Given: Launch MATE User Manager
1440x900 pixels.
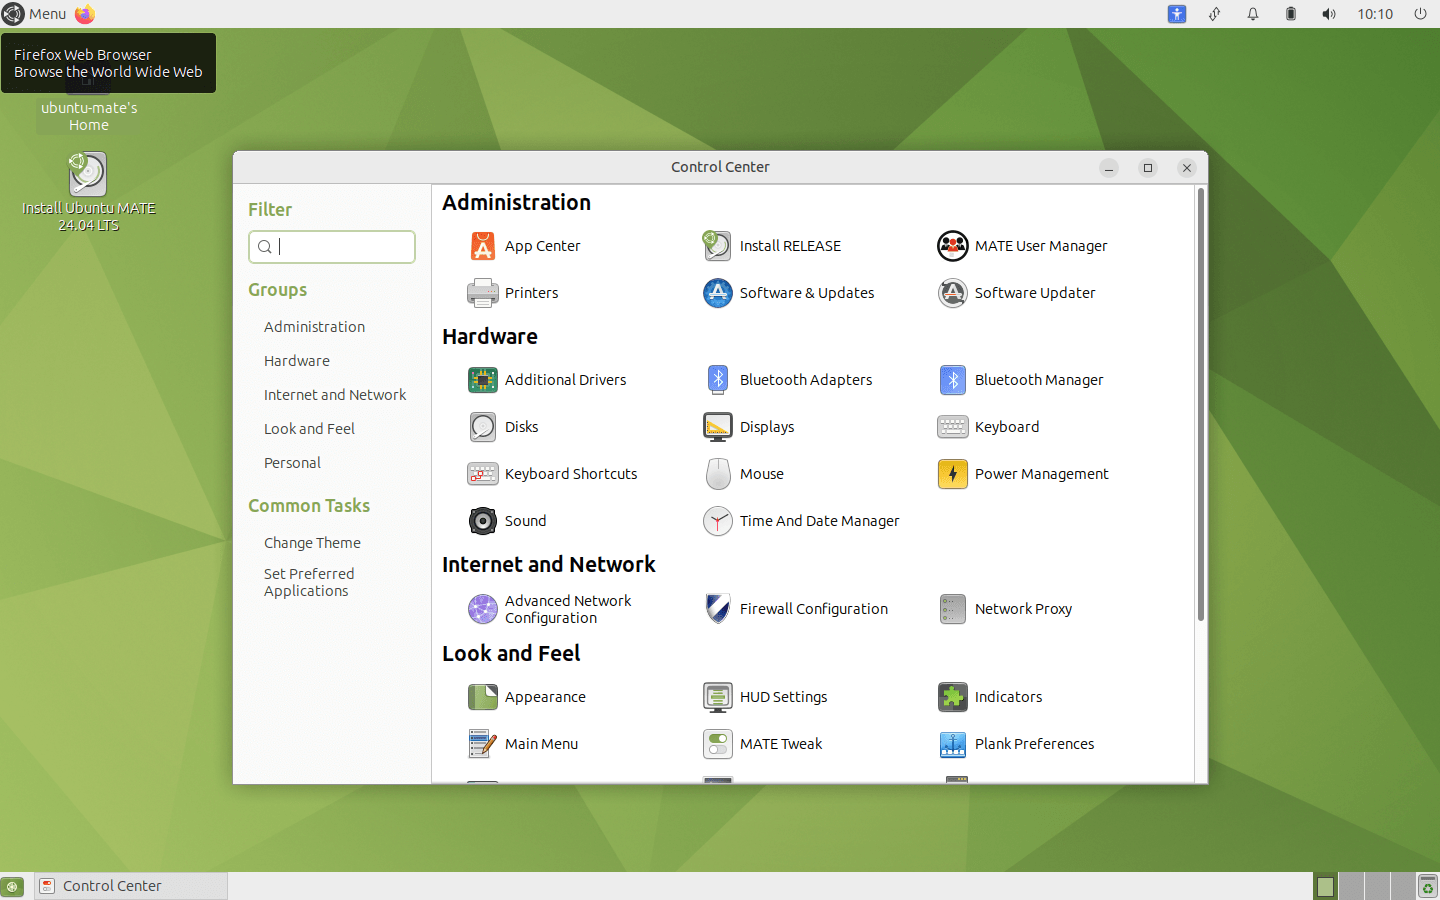Looking at the screenshot, I should coord(1040,246).
